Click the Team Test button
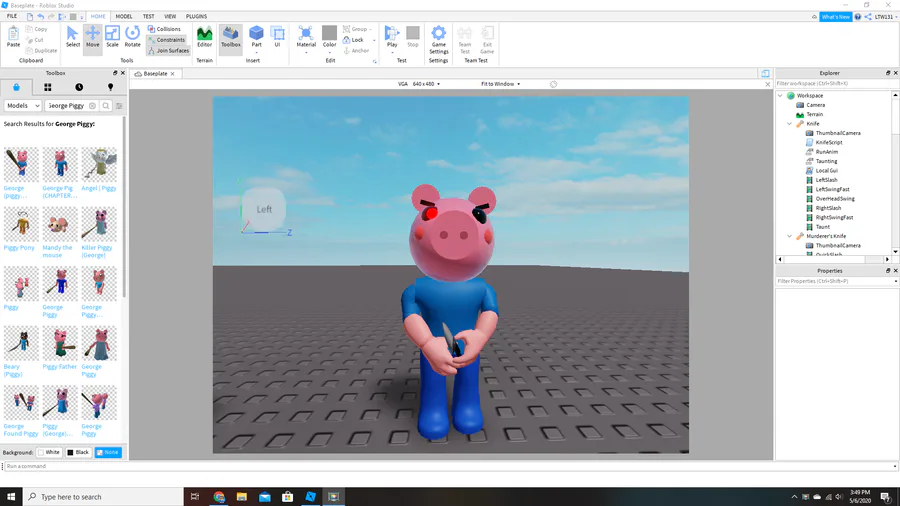 click(464, 40)
